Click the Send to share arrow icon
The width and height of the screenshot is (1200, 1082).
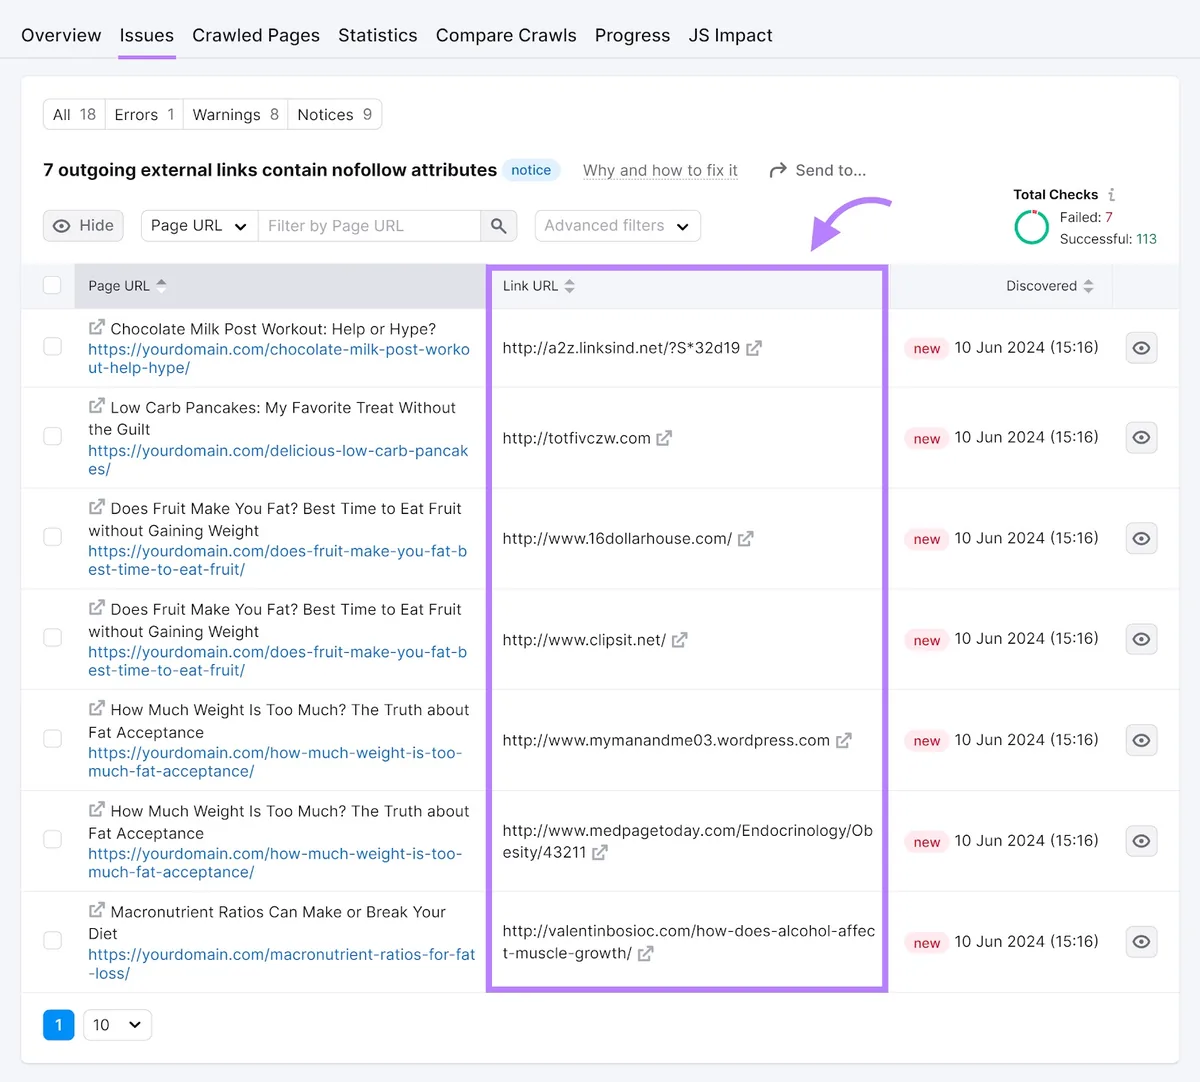pyautogui.click(x=778, y=171)
